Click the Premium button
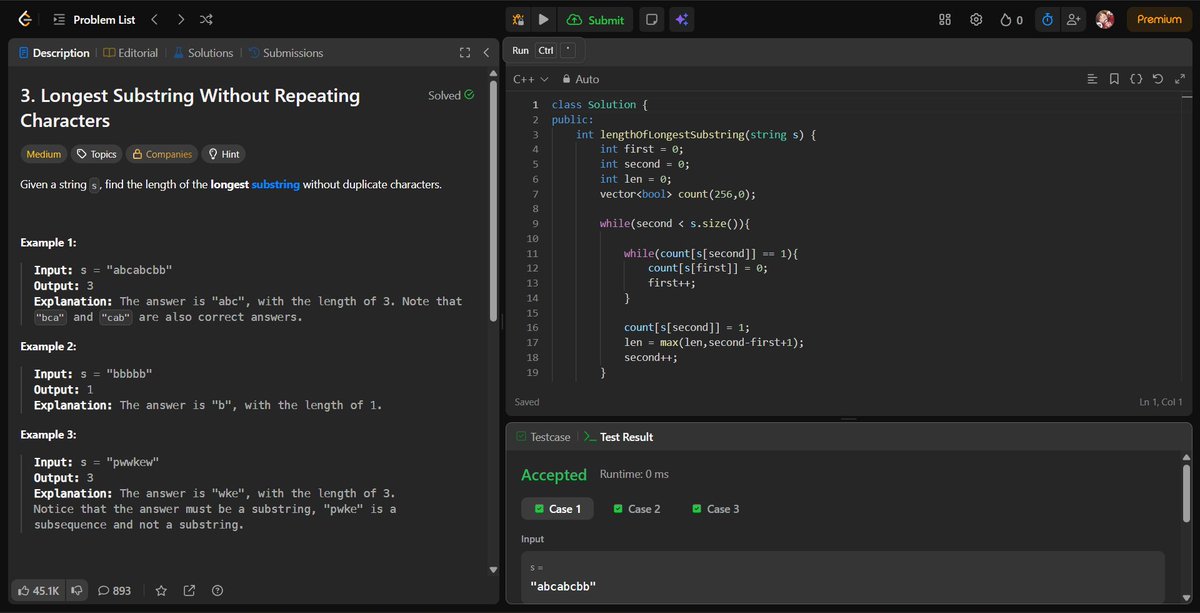 click(x=1159, y=19)
